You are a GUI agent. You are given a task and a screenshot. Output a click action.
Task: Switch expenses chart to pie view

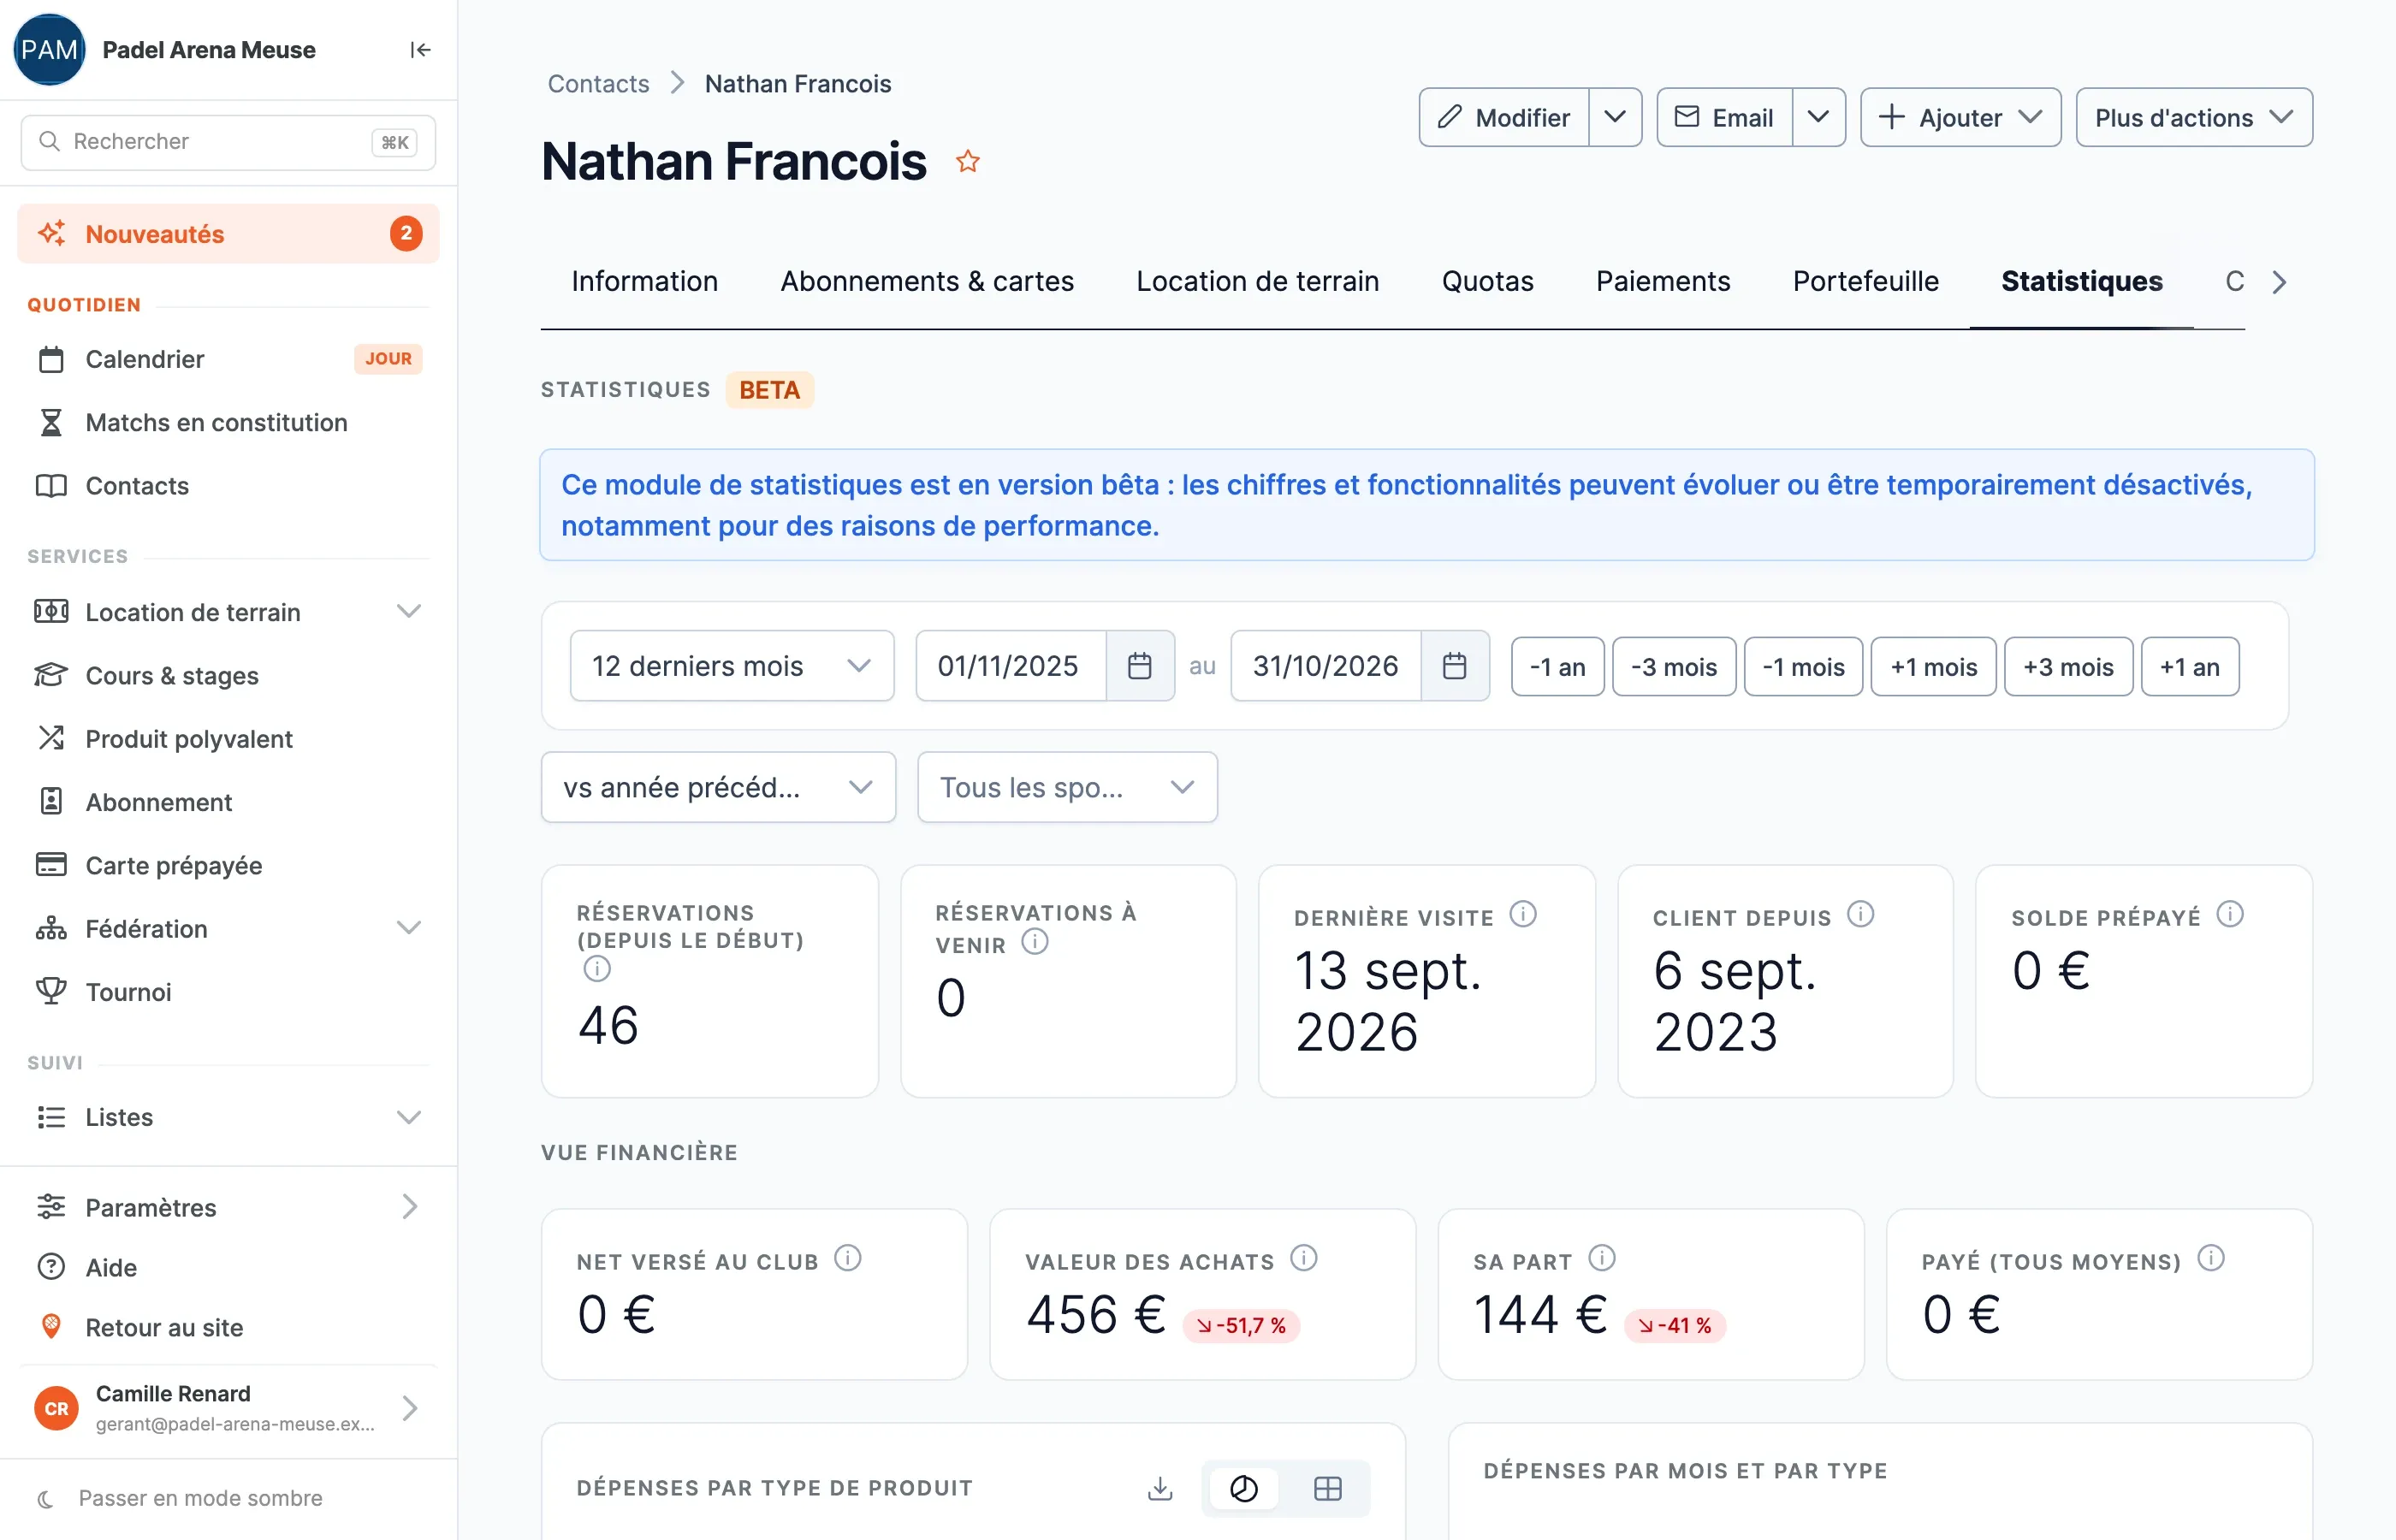[1244, 1488]
